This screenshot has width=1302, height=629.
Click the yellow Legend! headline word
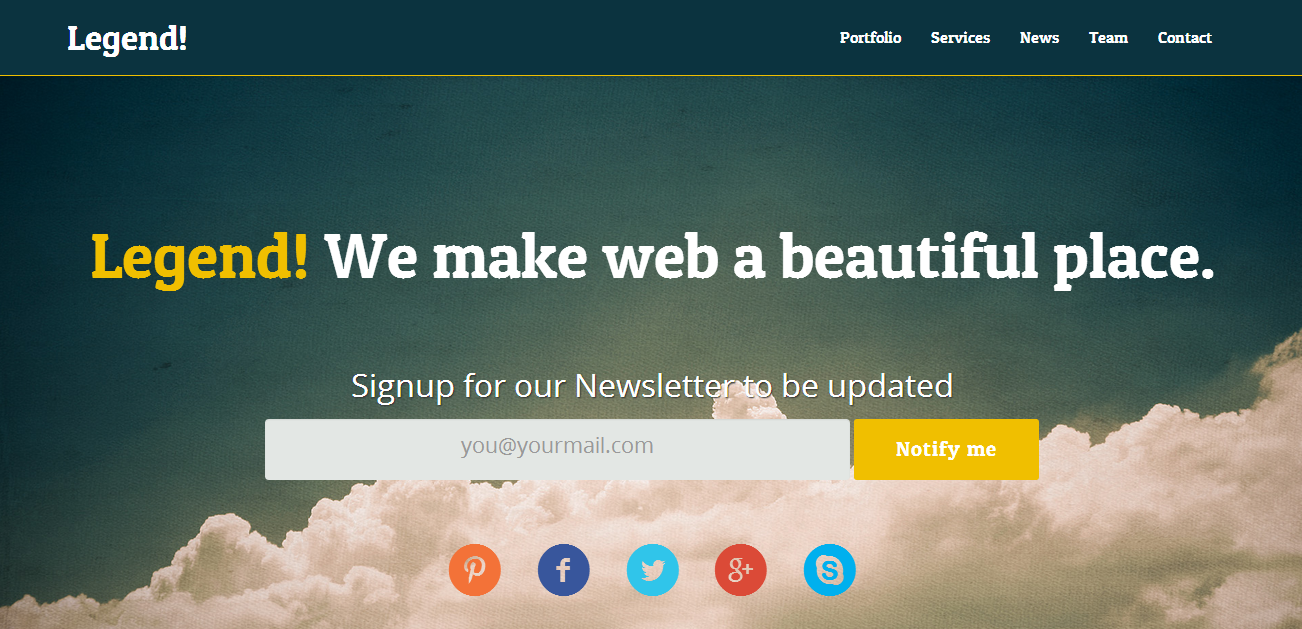pyautogui.click(x=200, y=258)
